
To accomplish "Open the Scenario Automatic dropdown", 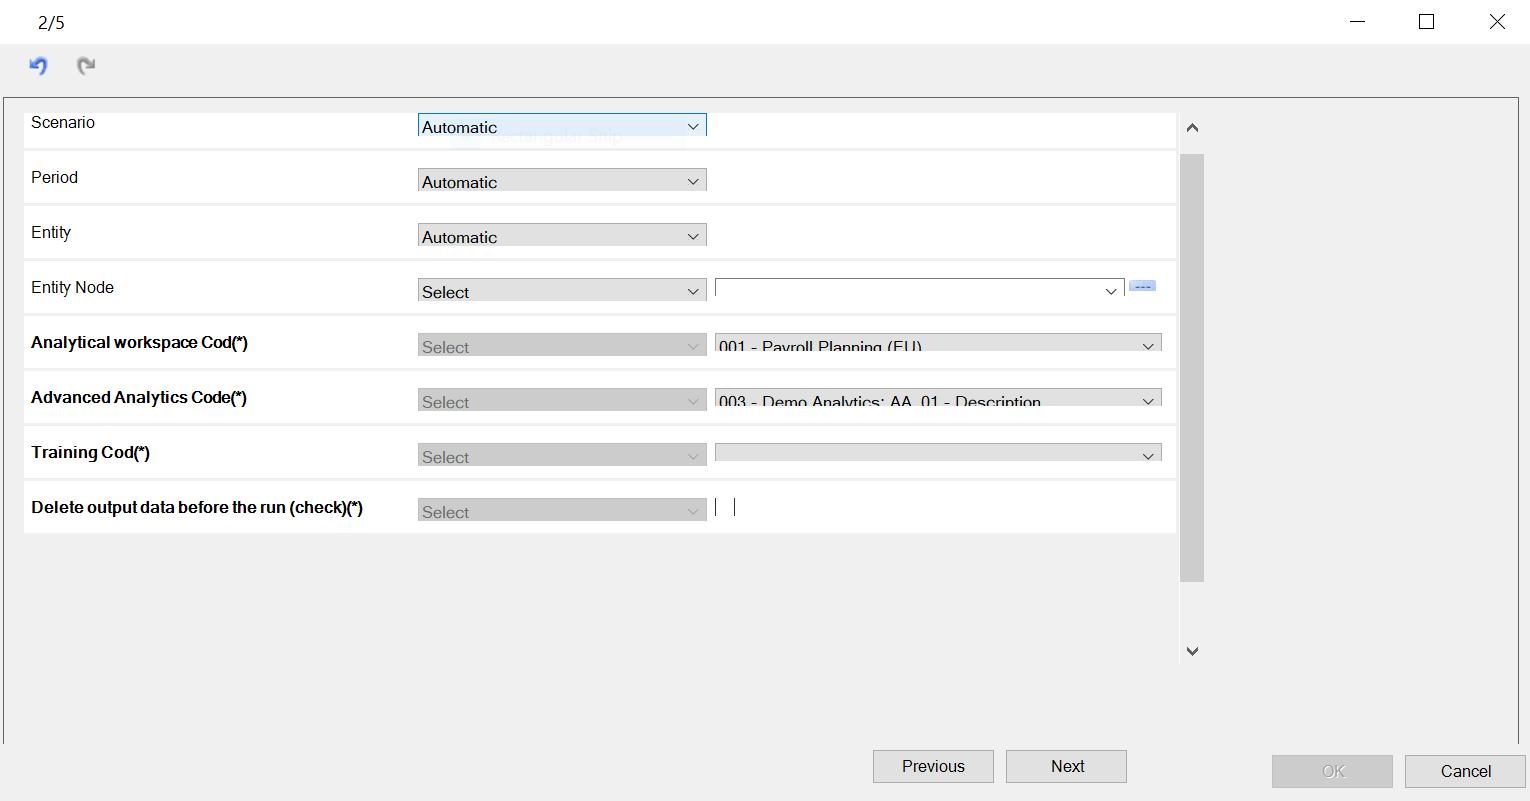I will (562, 125).
